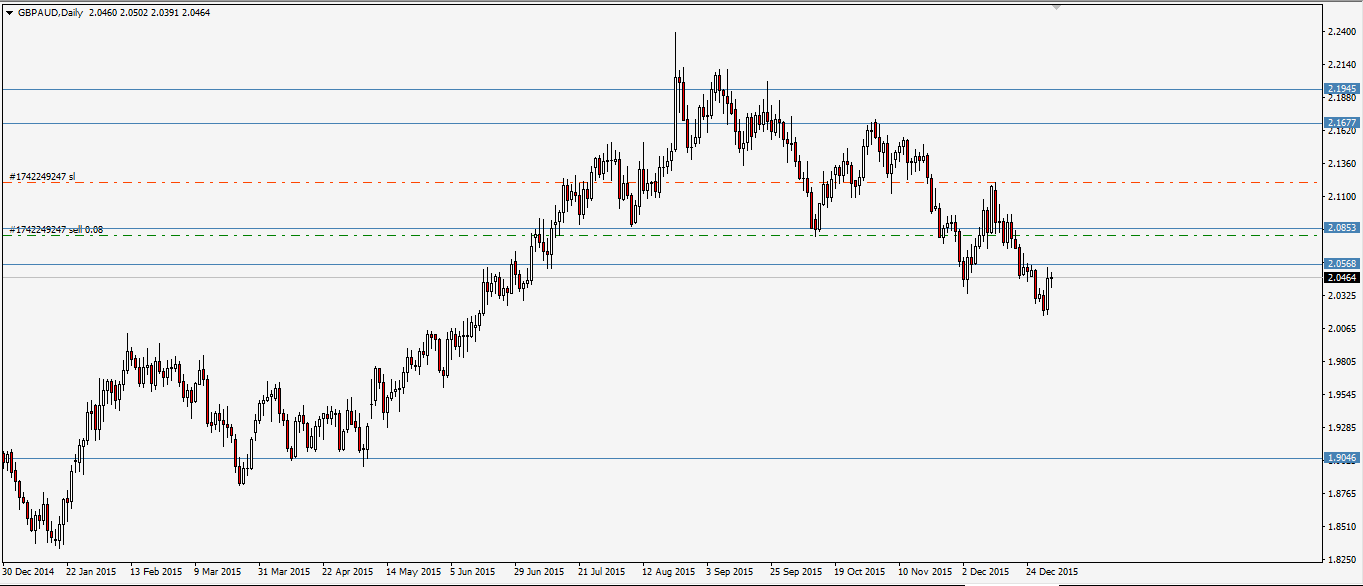Click the 1.9805 price axis value

(x=1342, y=362)
